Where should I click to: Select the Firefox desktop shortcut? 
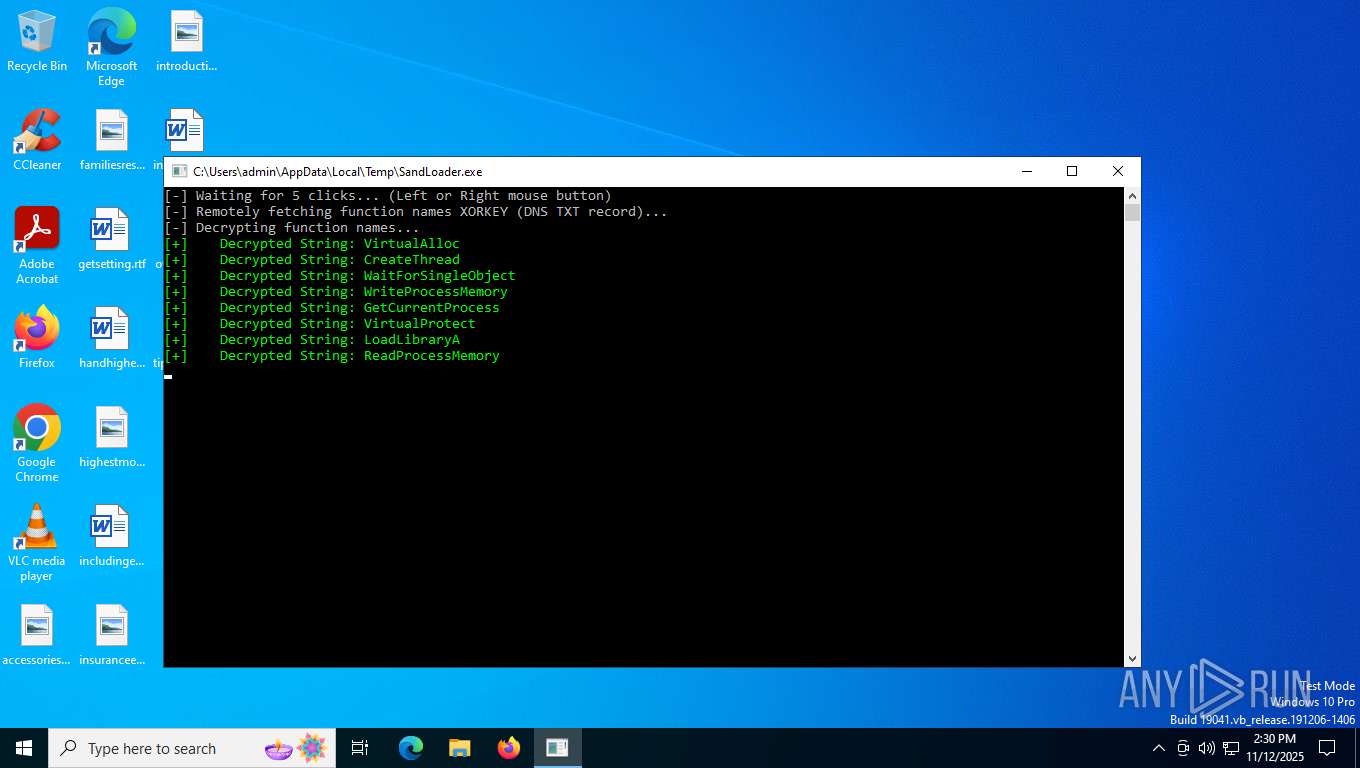[x=37, y=338]
